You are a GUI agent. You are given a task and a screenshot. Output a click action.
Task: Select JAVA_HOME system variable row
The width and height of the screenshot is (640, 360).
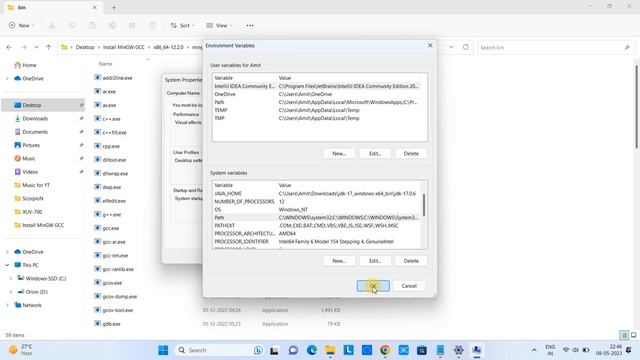coord(317,193)
